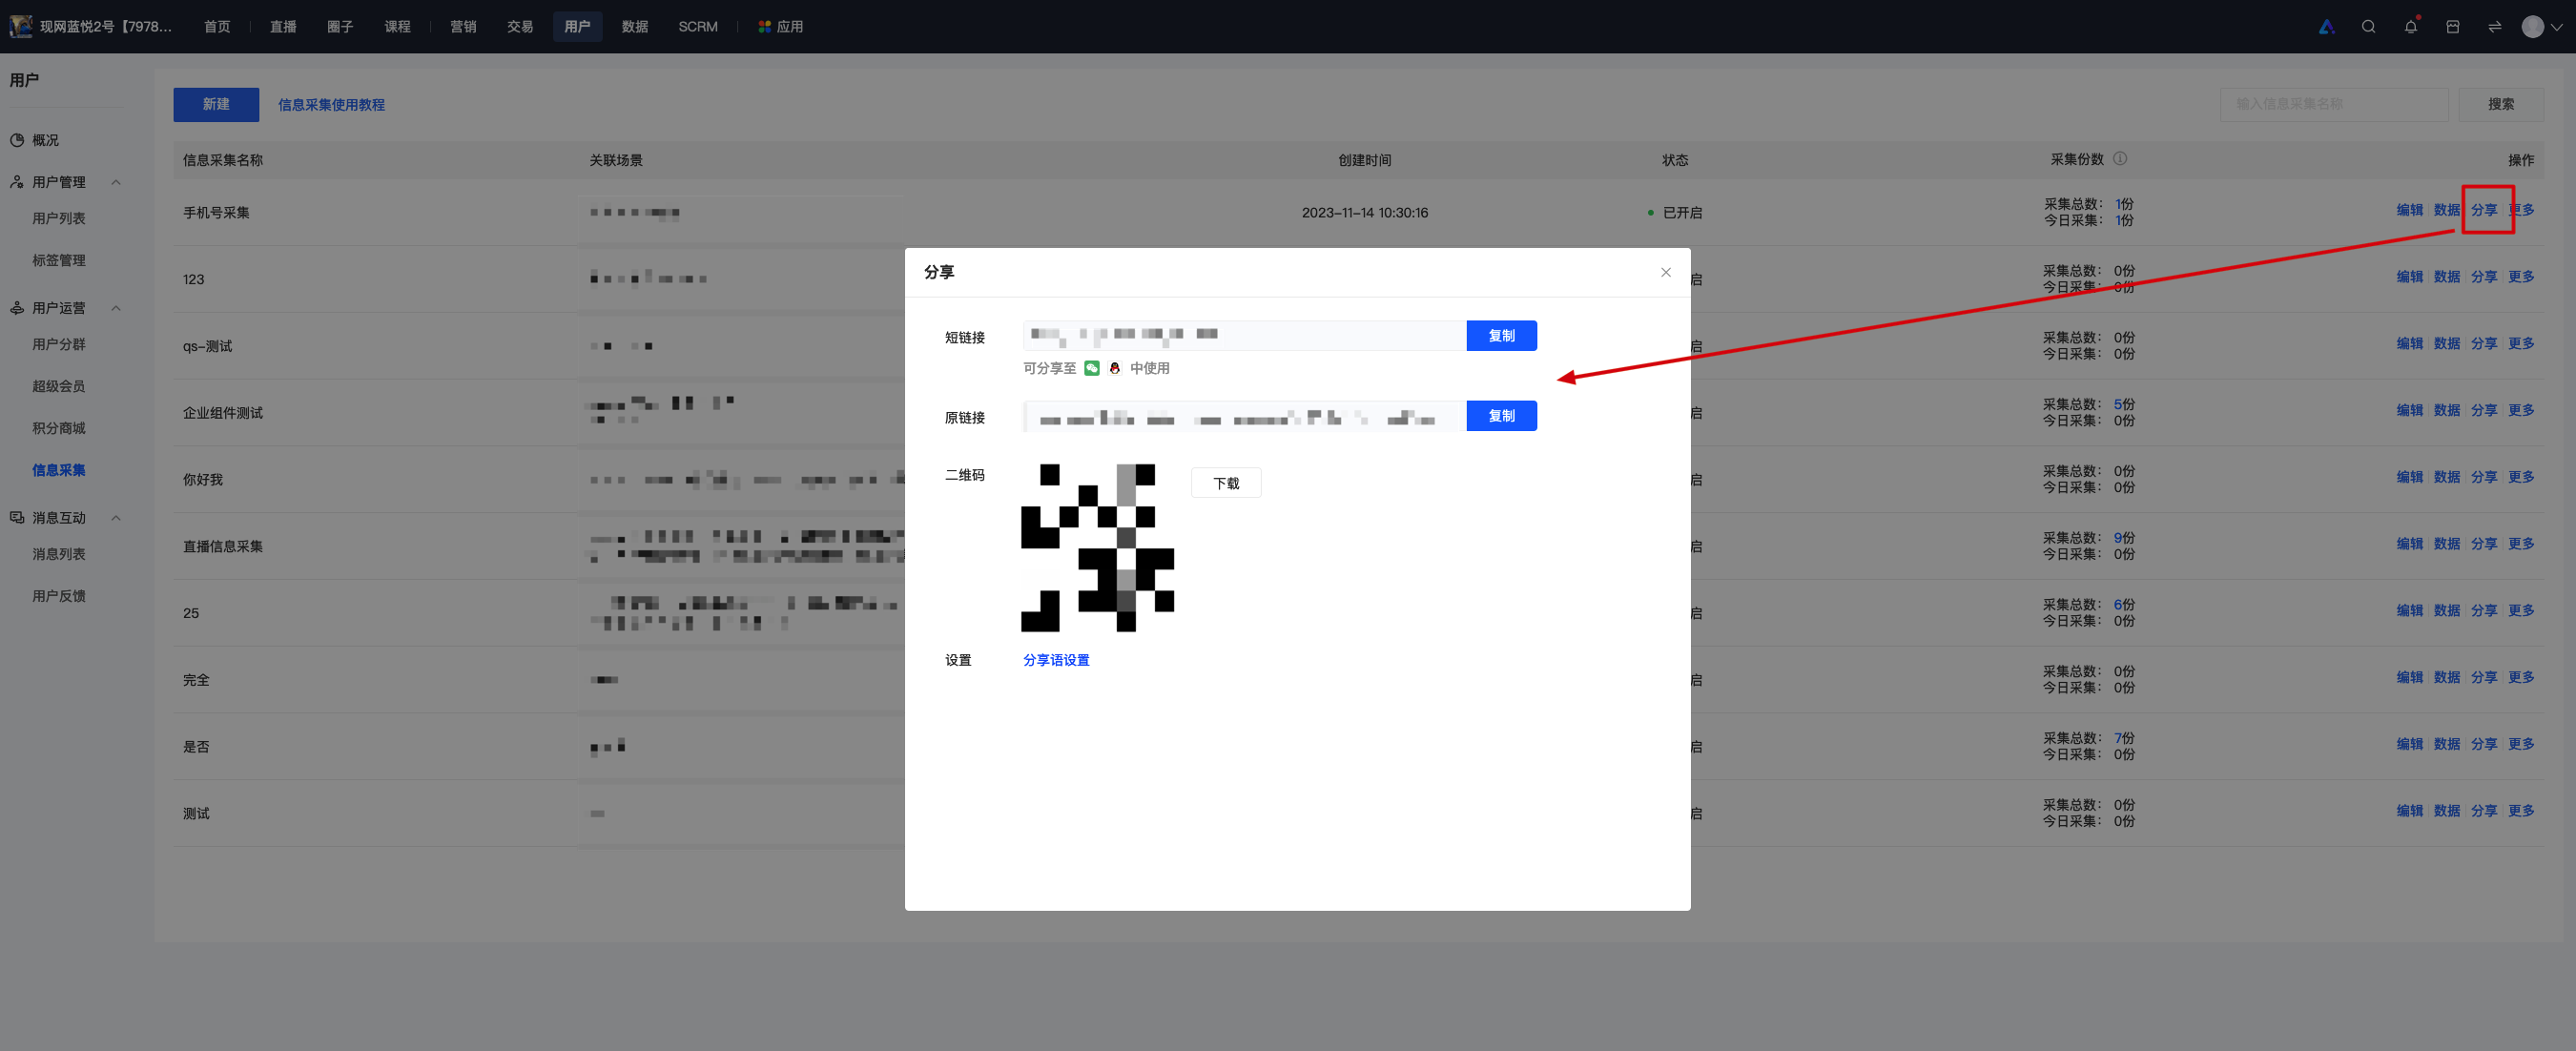Open 分享语设置 link
Image resolution: width=2576 pixels, height=1051 pixels.
point(1056,660)
